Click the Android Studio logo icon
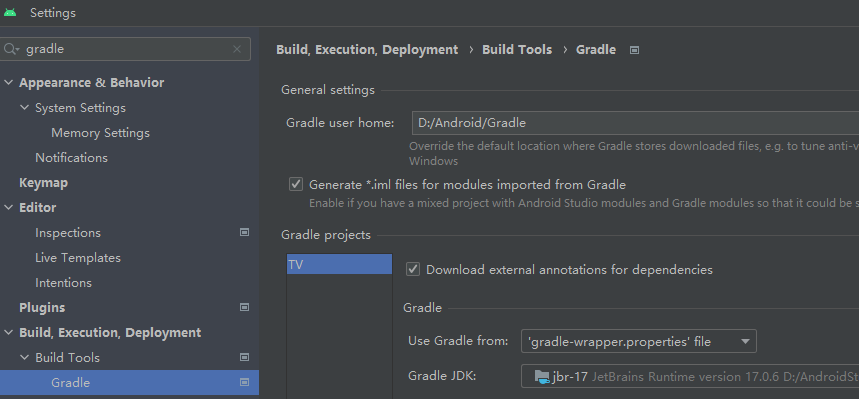 coord(10,13)
